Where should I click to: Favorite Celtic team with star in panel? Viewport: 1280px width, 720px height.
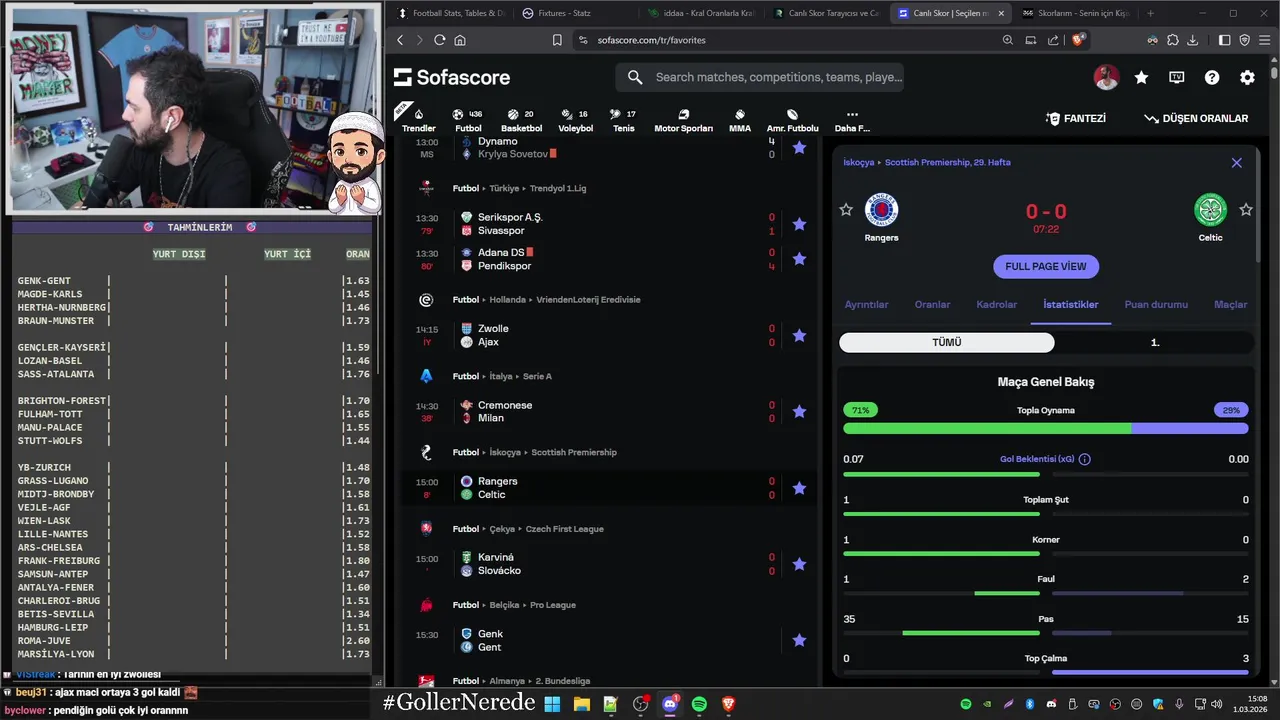[x=1246, y=209]
